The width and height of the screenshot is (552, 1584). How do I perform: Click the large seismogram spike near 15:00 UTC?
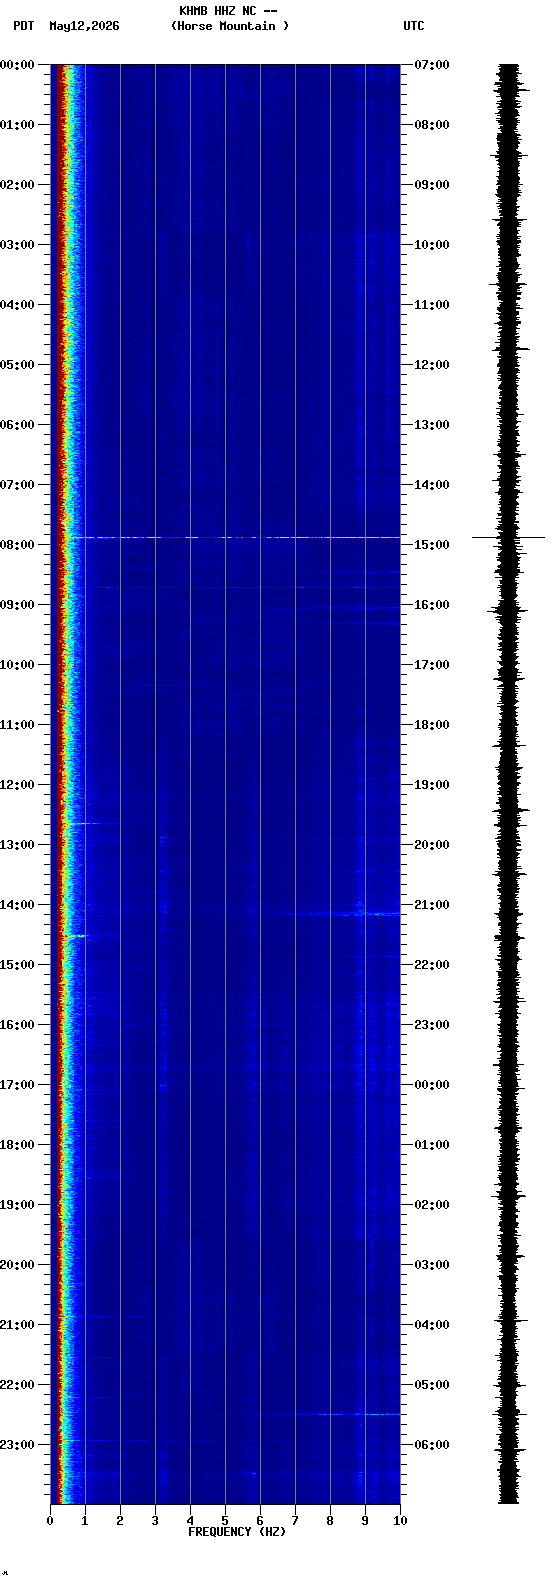508,538
